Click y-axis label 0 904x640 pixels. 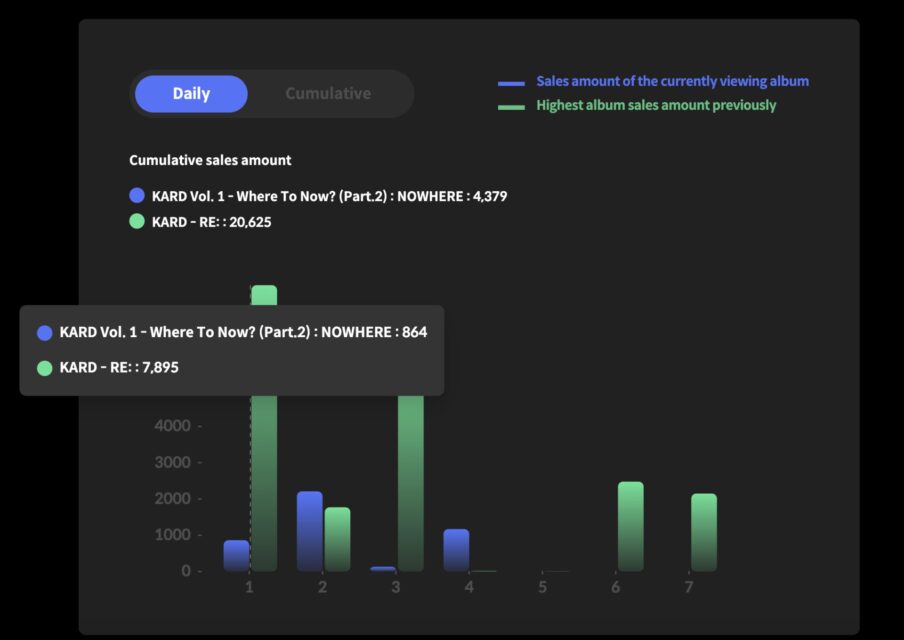click(186, 571)
